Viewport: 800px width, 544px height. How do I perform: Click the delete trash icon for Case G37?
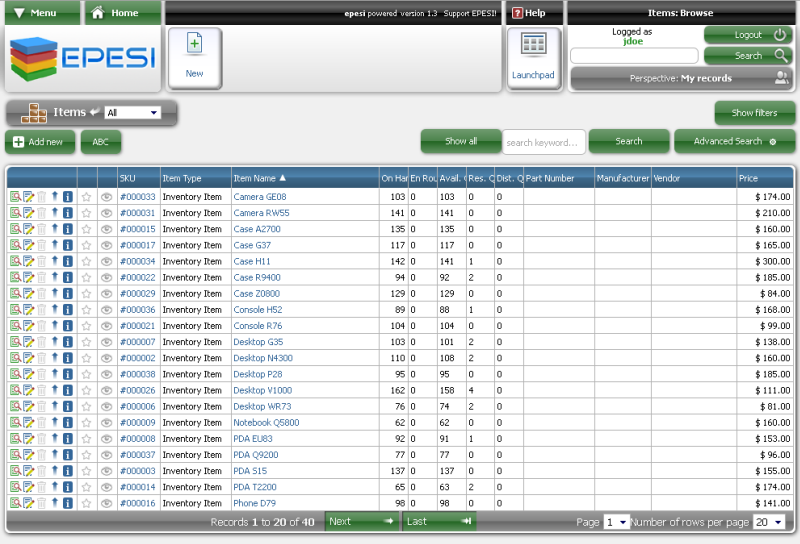(42, 245)
